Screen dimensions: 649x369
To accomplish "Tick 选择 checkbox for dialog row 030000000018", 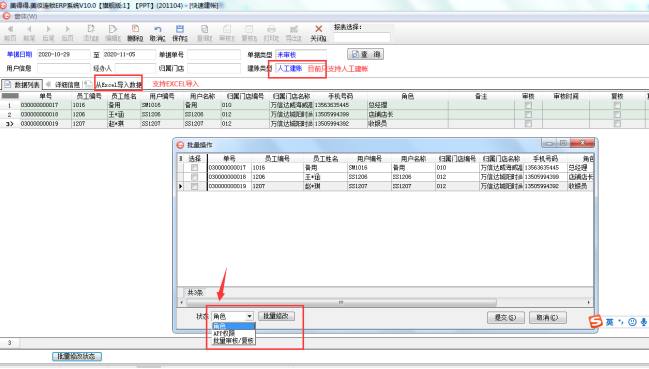I will (x=194, y=177).
